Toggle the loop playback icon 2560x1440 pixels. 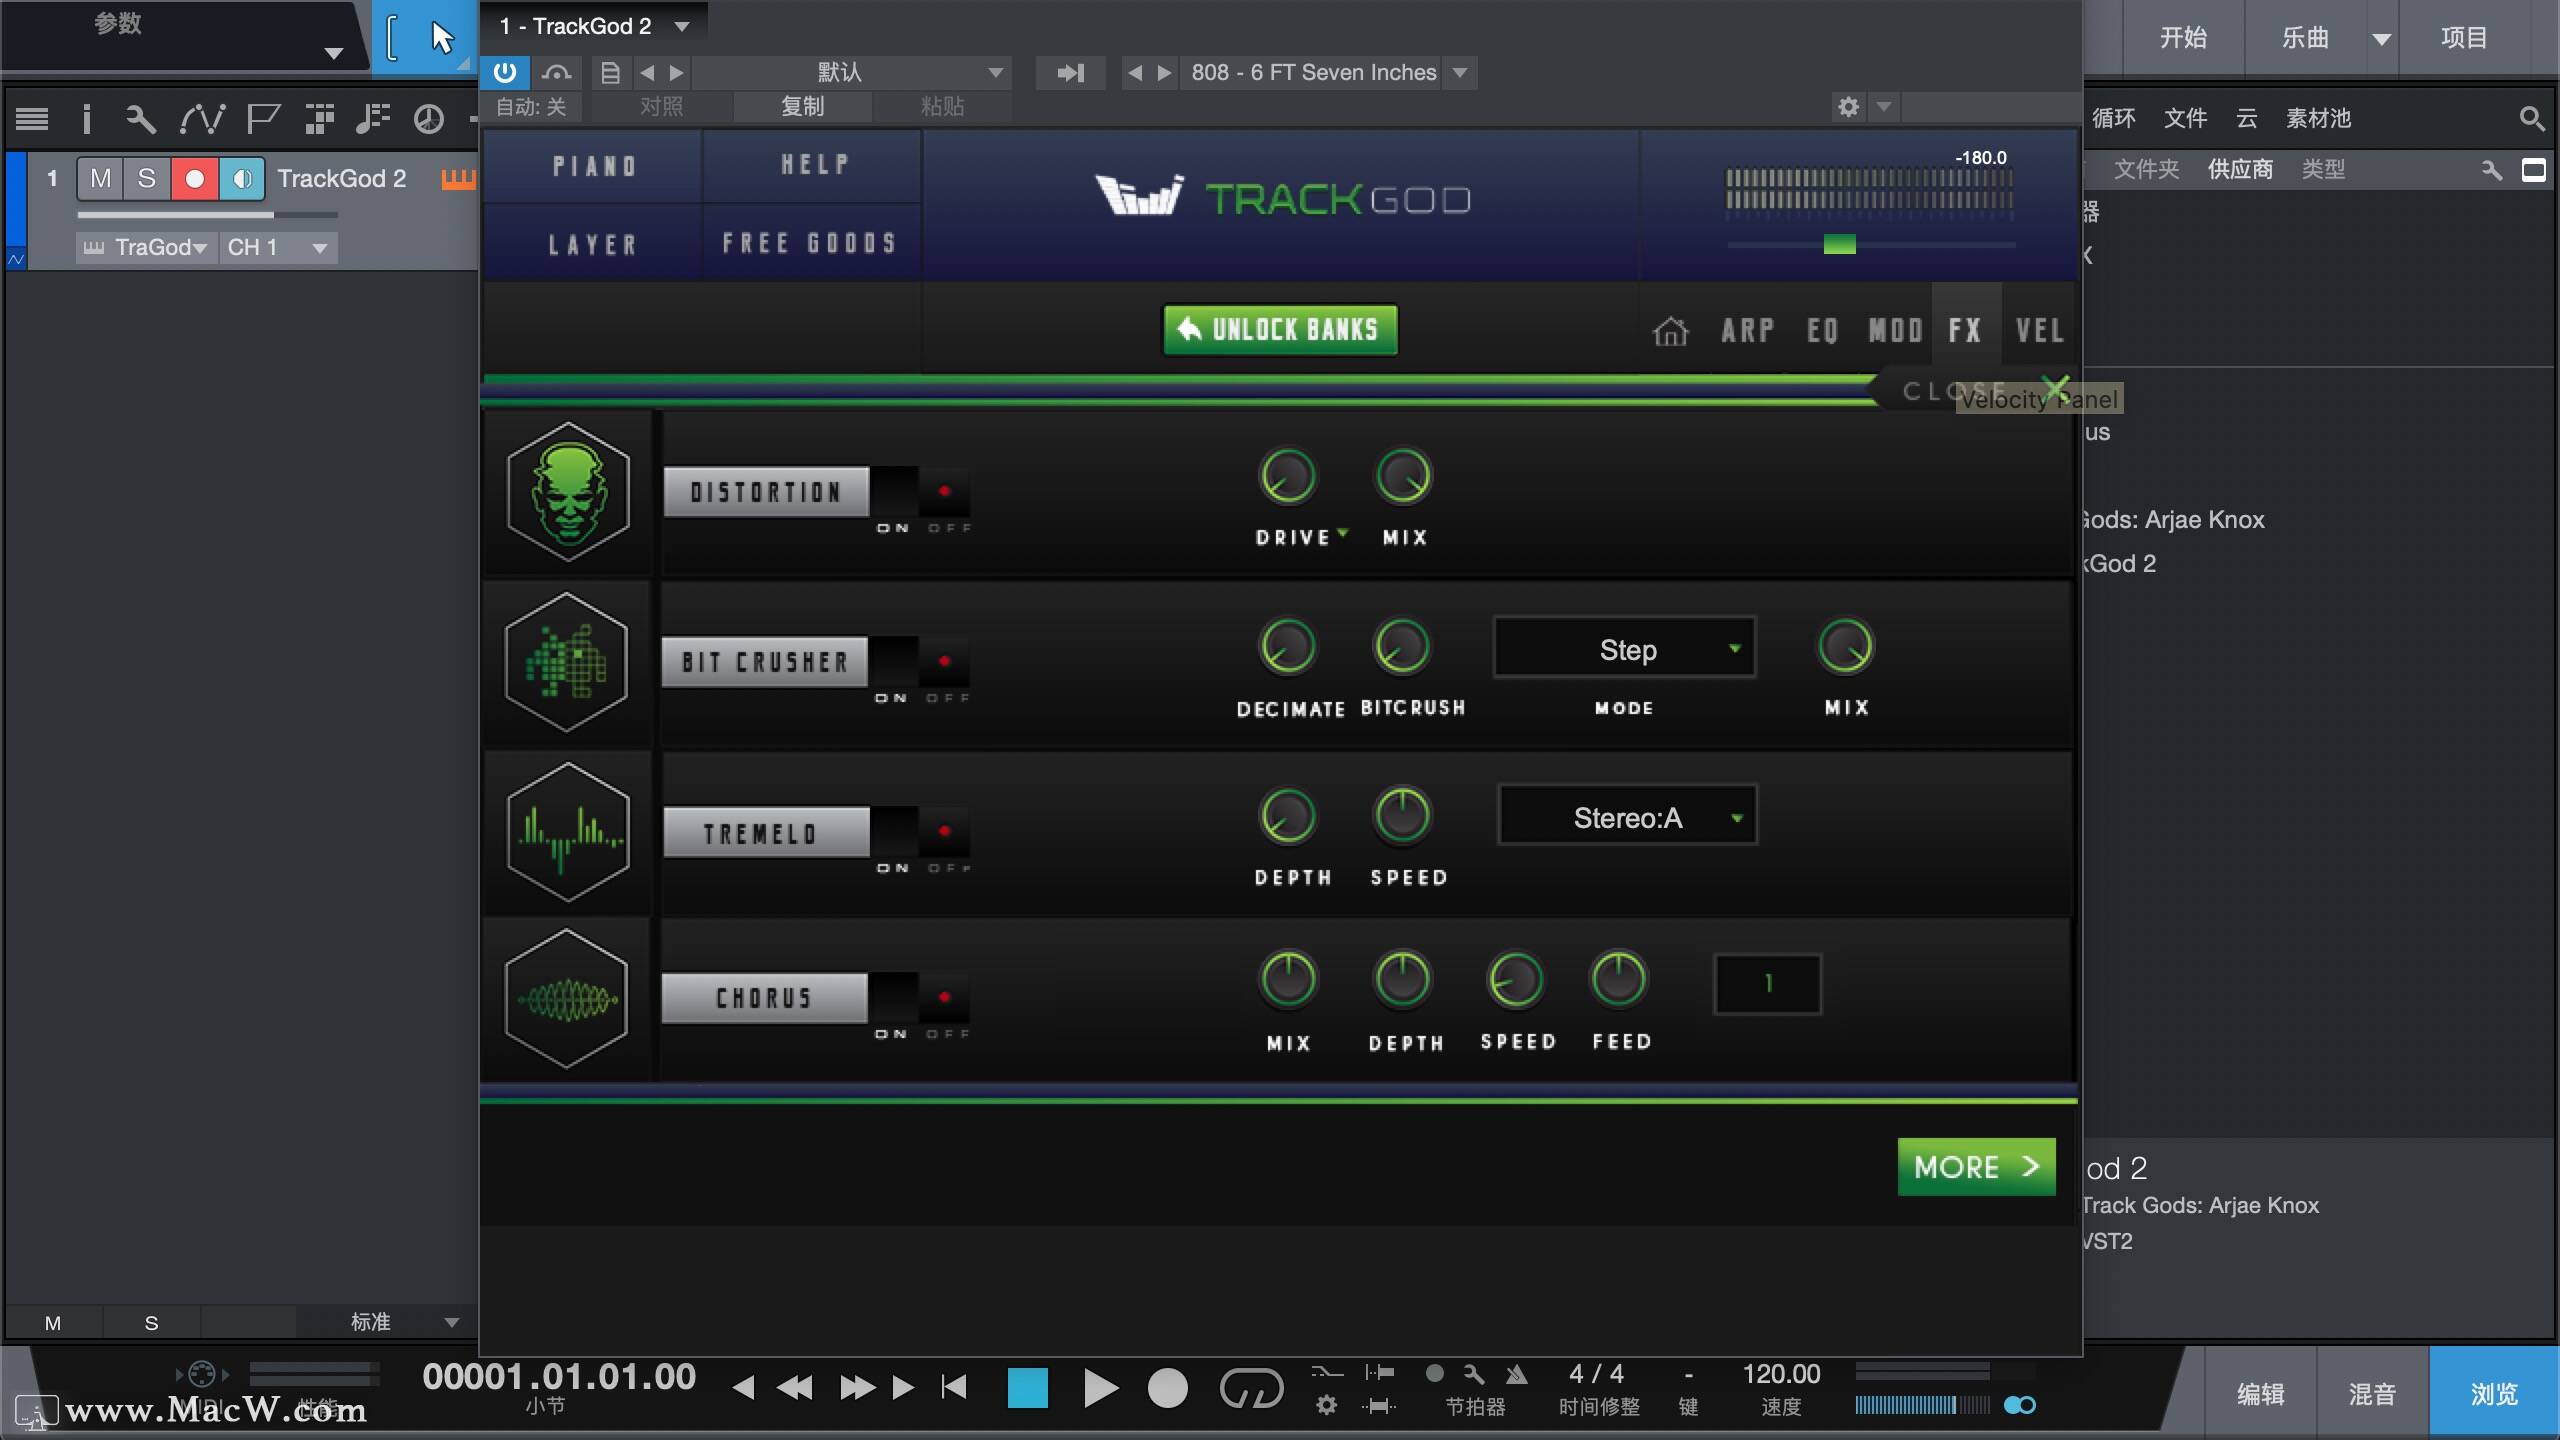(1250, 1388)
